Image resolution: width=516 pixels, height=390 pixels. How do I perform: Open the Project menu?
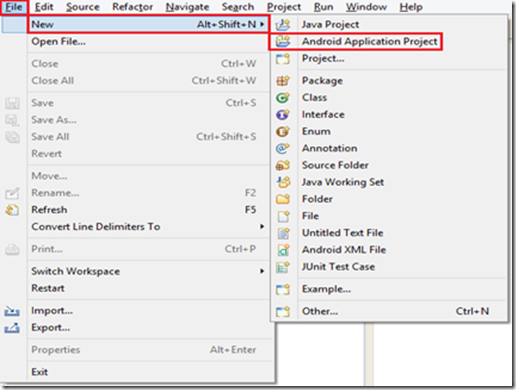284,7
